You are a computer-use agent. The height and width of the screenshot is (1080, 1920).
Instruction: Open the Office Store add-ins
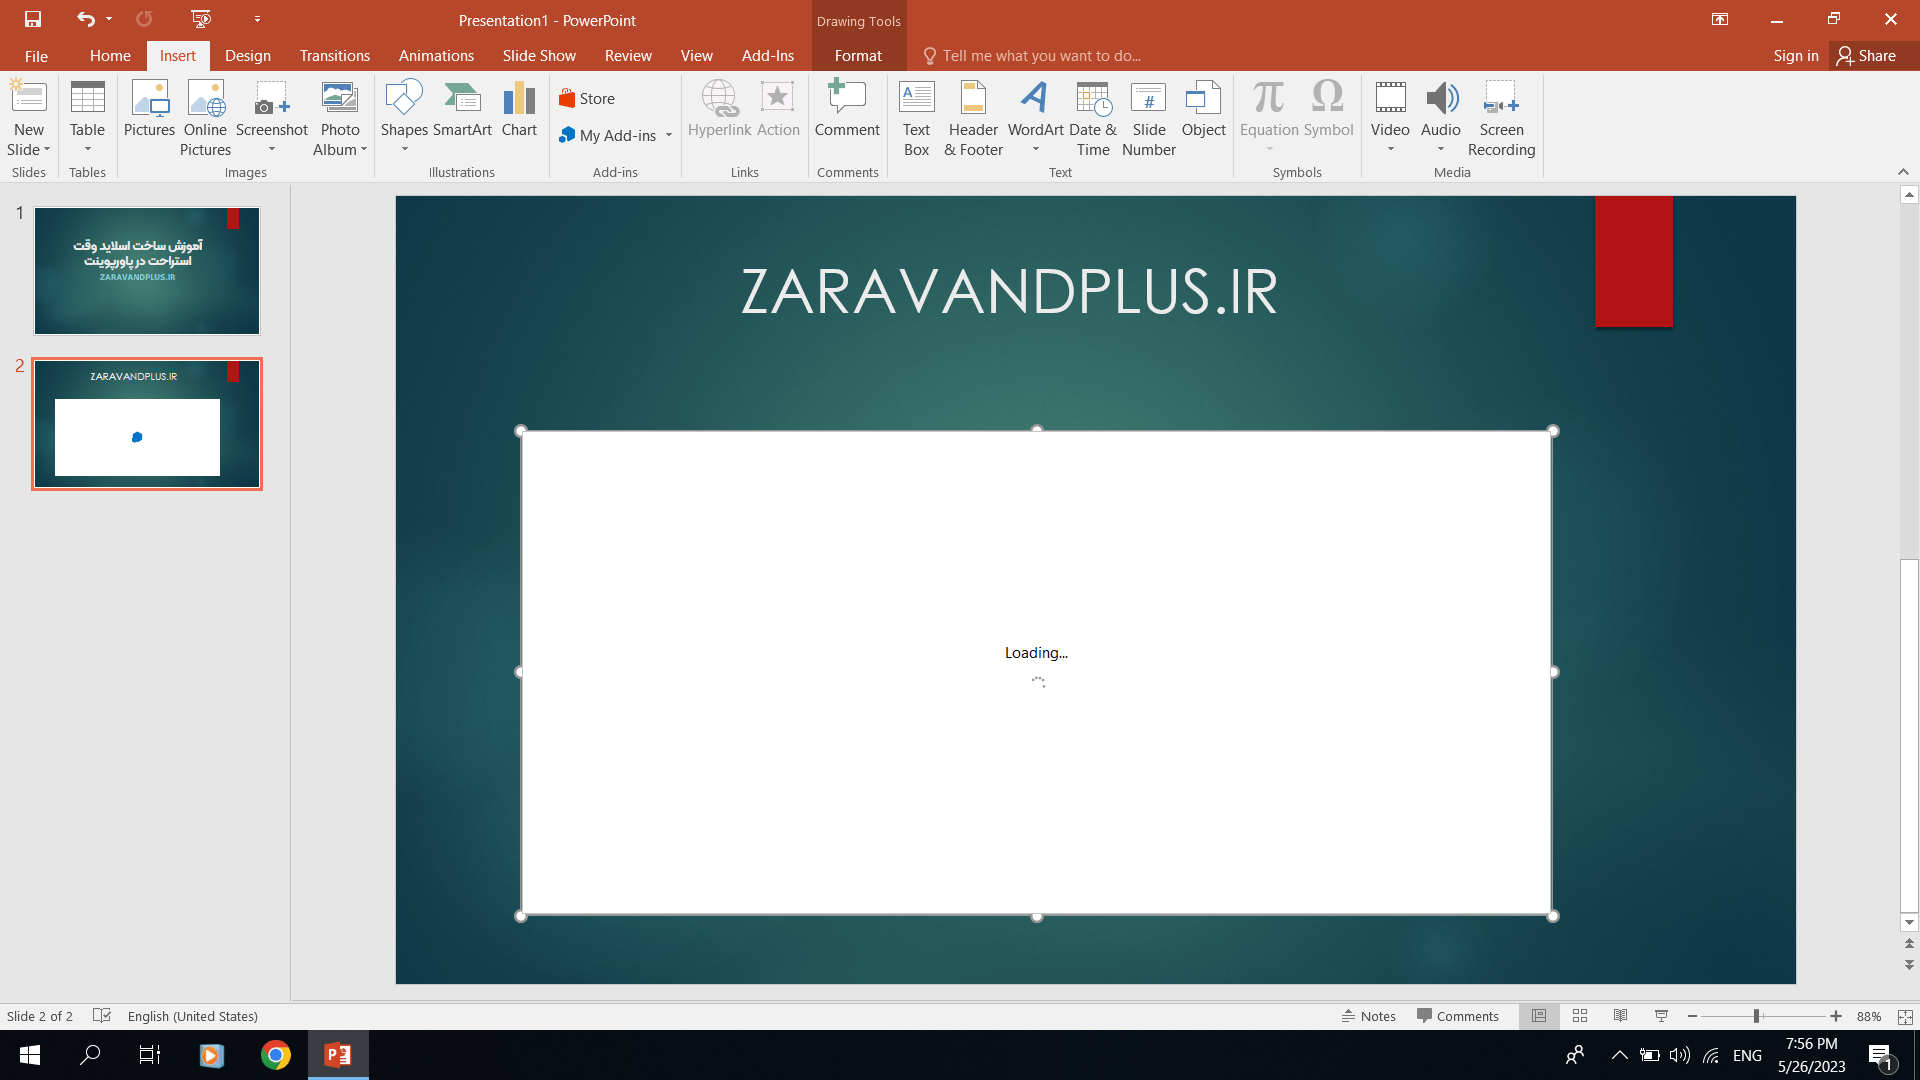click(x=587, y=98)
